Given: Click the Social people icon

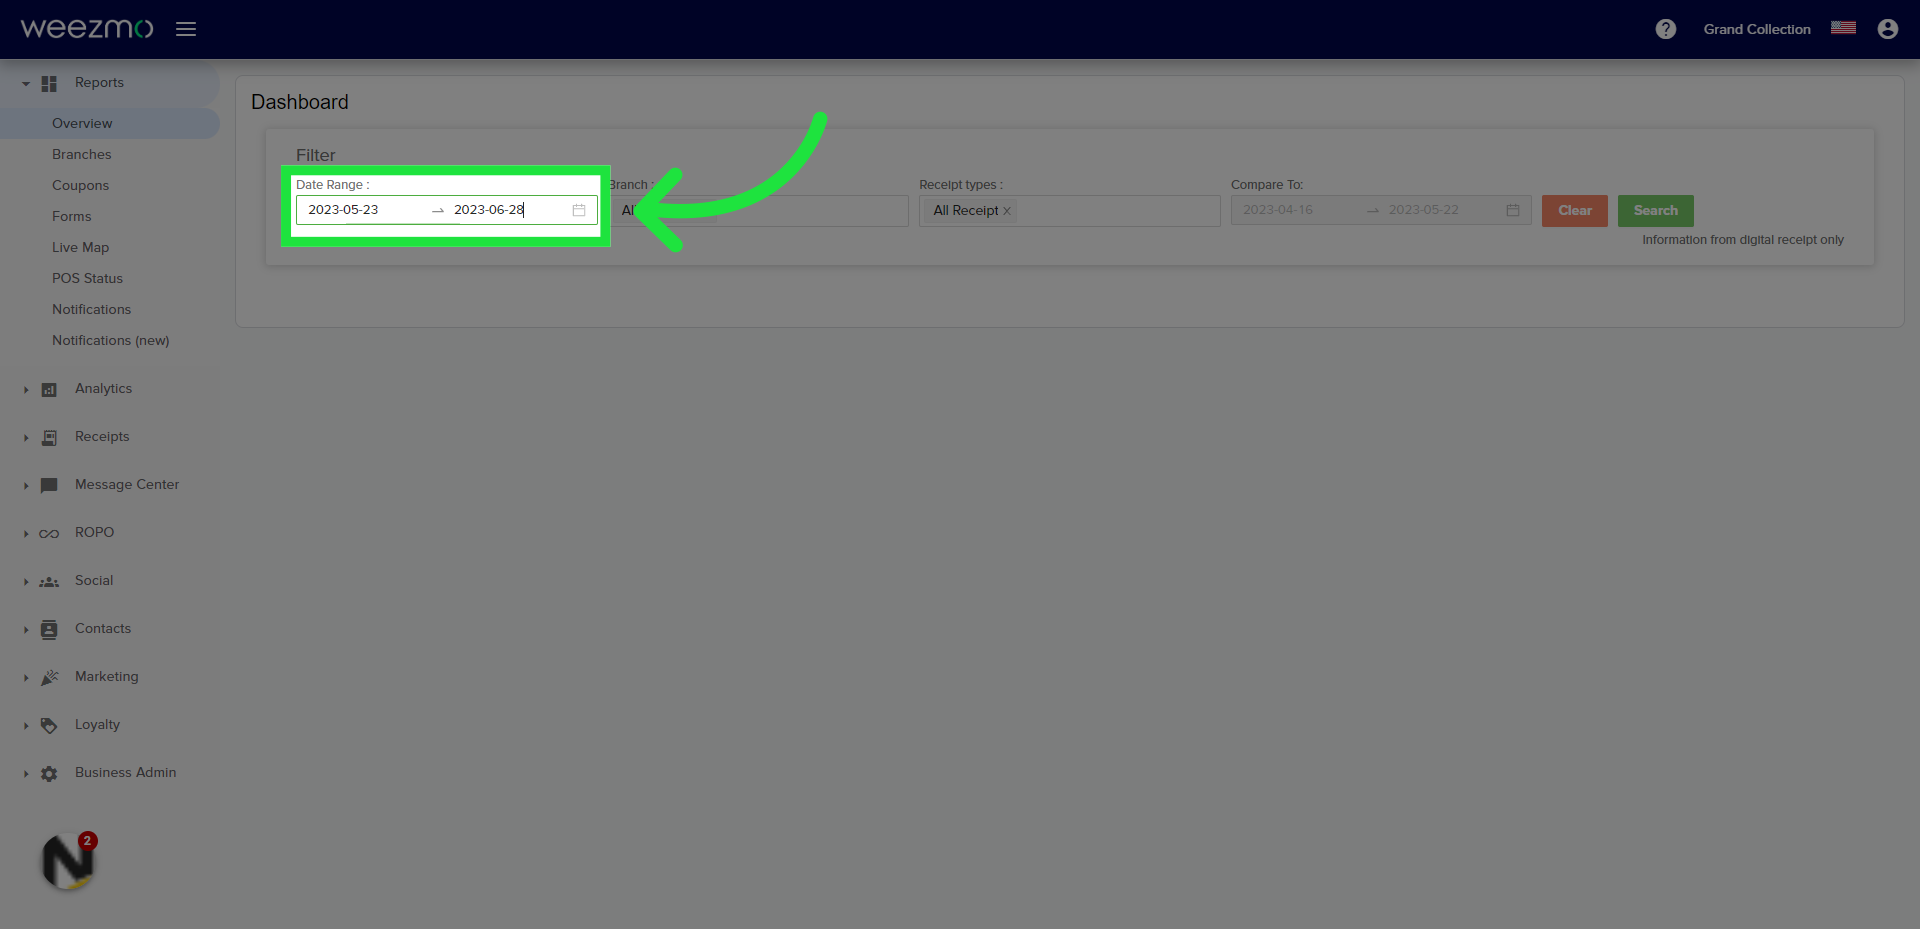Looking at the screenshot, I should click(49, 582).
